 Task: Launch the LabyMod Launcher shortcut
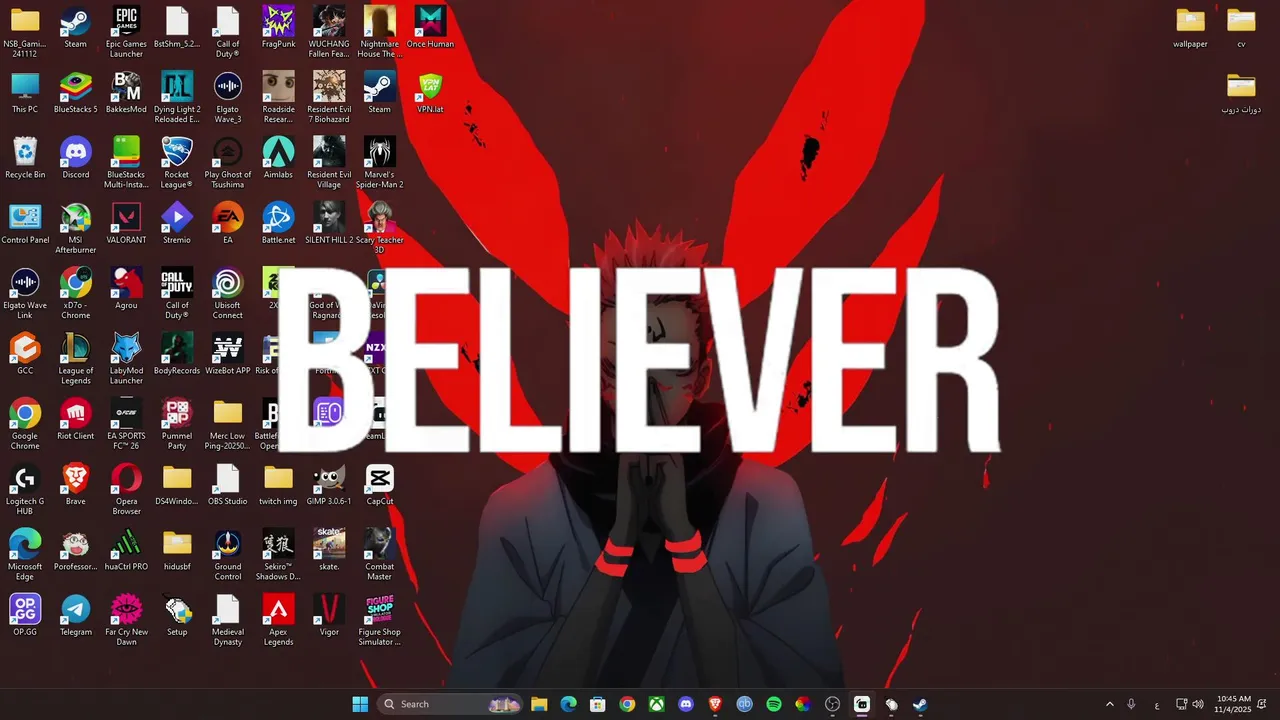click(x=126, y=358)
